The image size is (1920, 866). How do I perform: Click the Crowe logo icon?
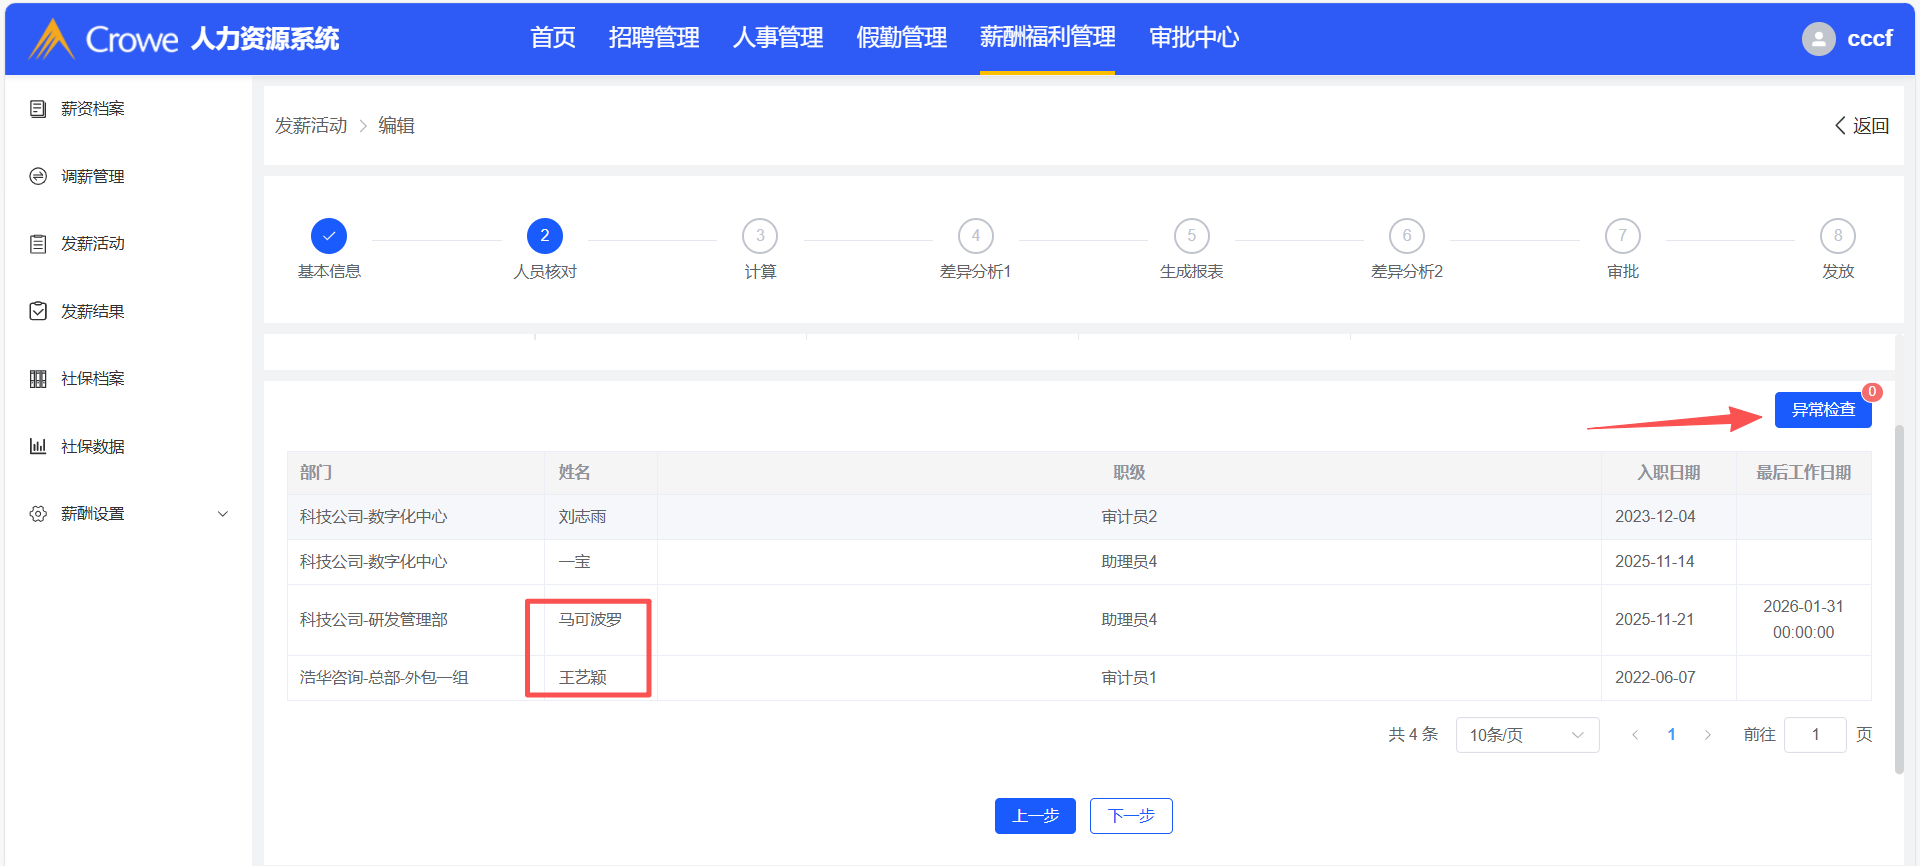coord(52,39)
